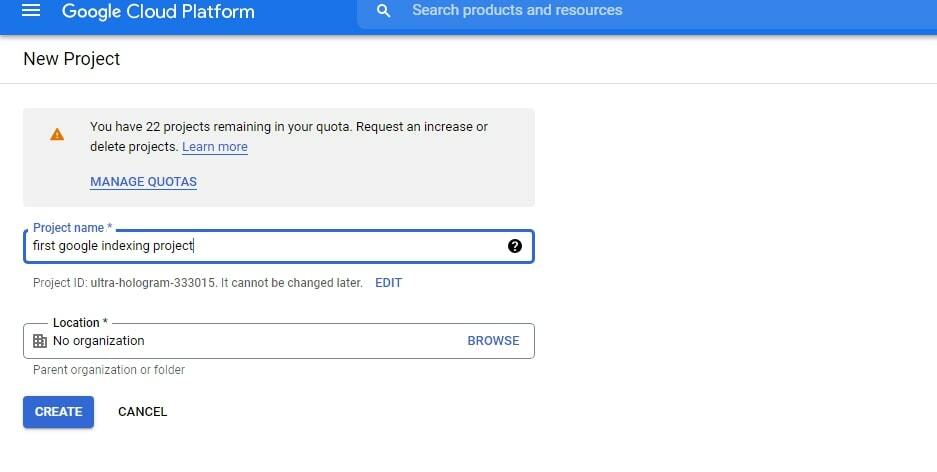
Task: Open the hamburger navigation menu
Action: pos(31,11)
